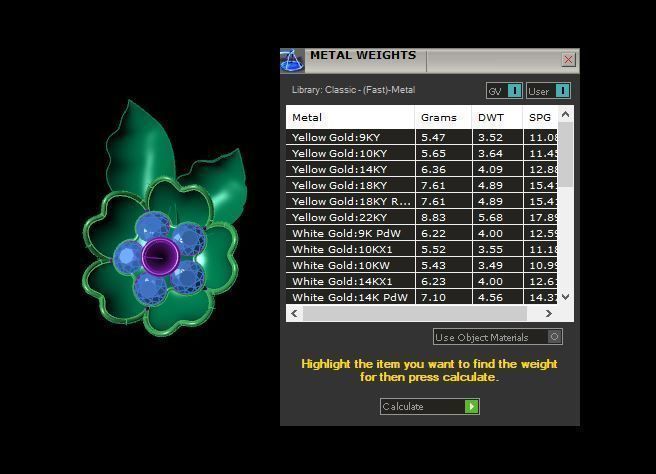Sort by the DWT column header
This screenshot has height=474, width=656.
coord(497,118)
